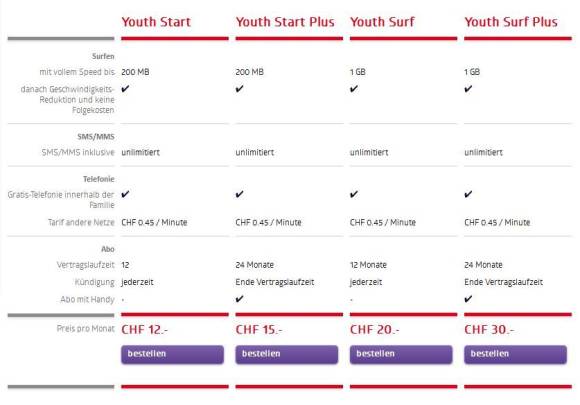Click Youth Surf speed-reduction checkmark

(x=354, y=89)
